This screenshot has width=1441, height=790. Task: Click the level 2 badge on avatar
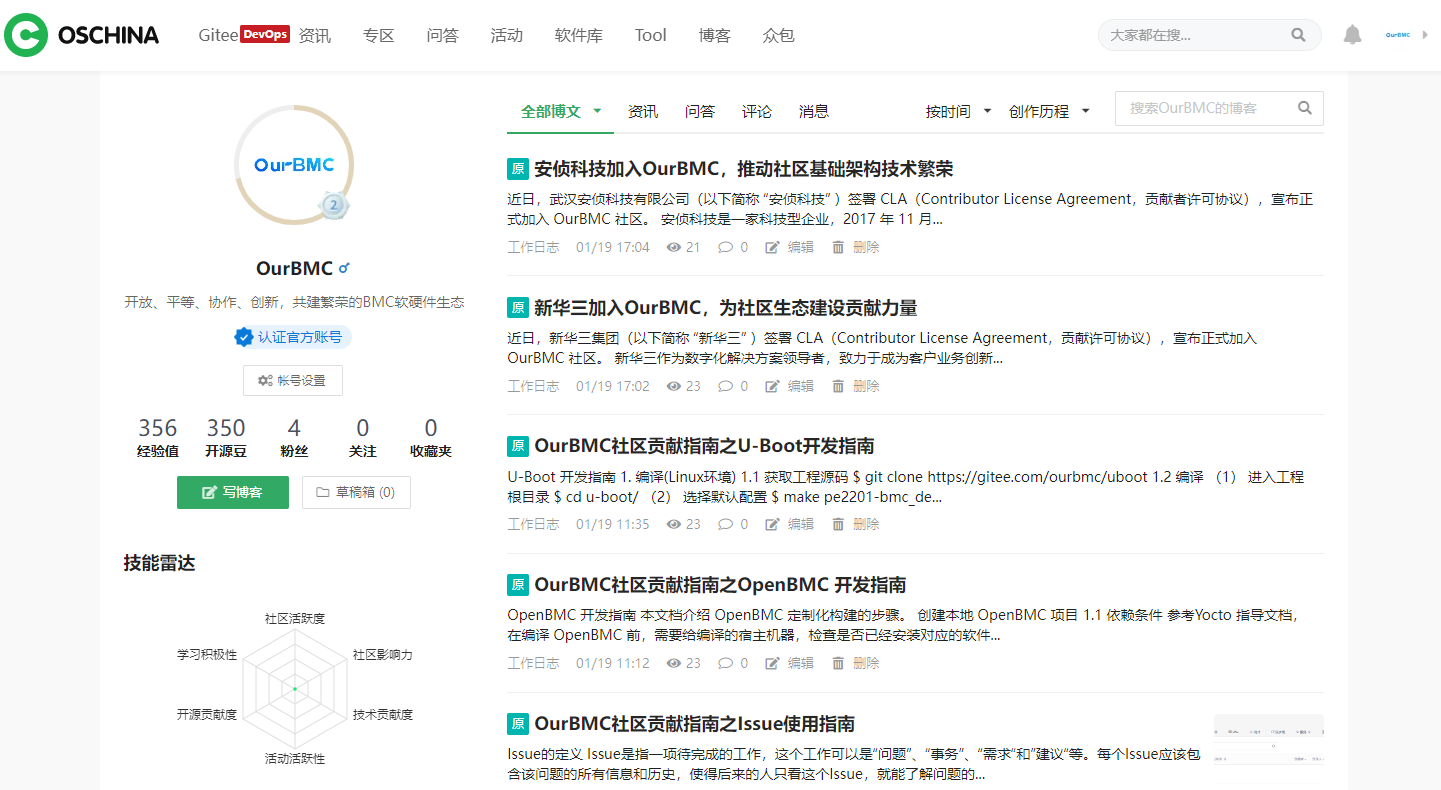click(334, 205)
